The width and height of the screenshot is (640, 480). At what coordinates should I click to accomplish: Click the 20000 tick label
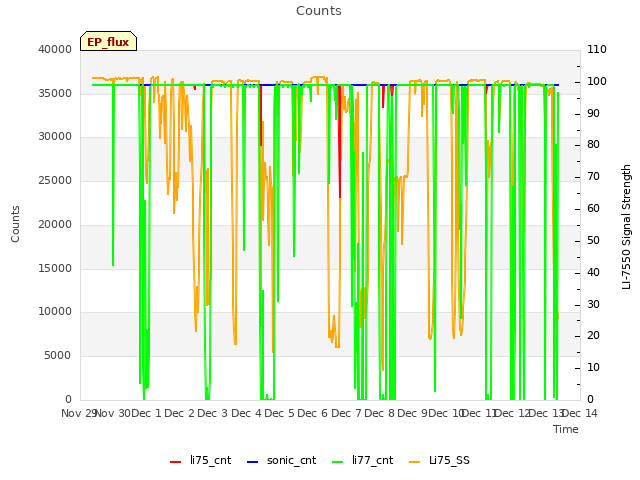tap(55, 224)
